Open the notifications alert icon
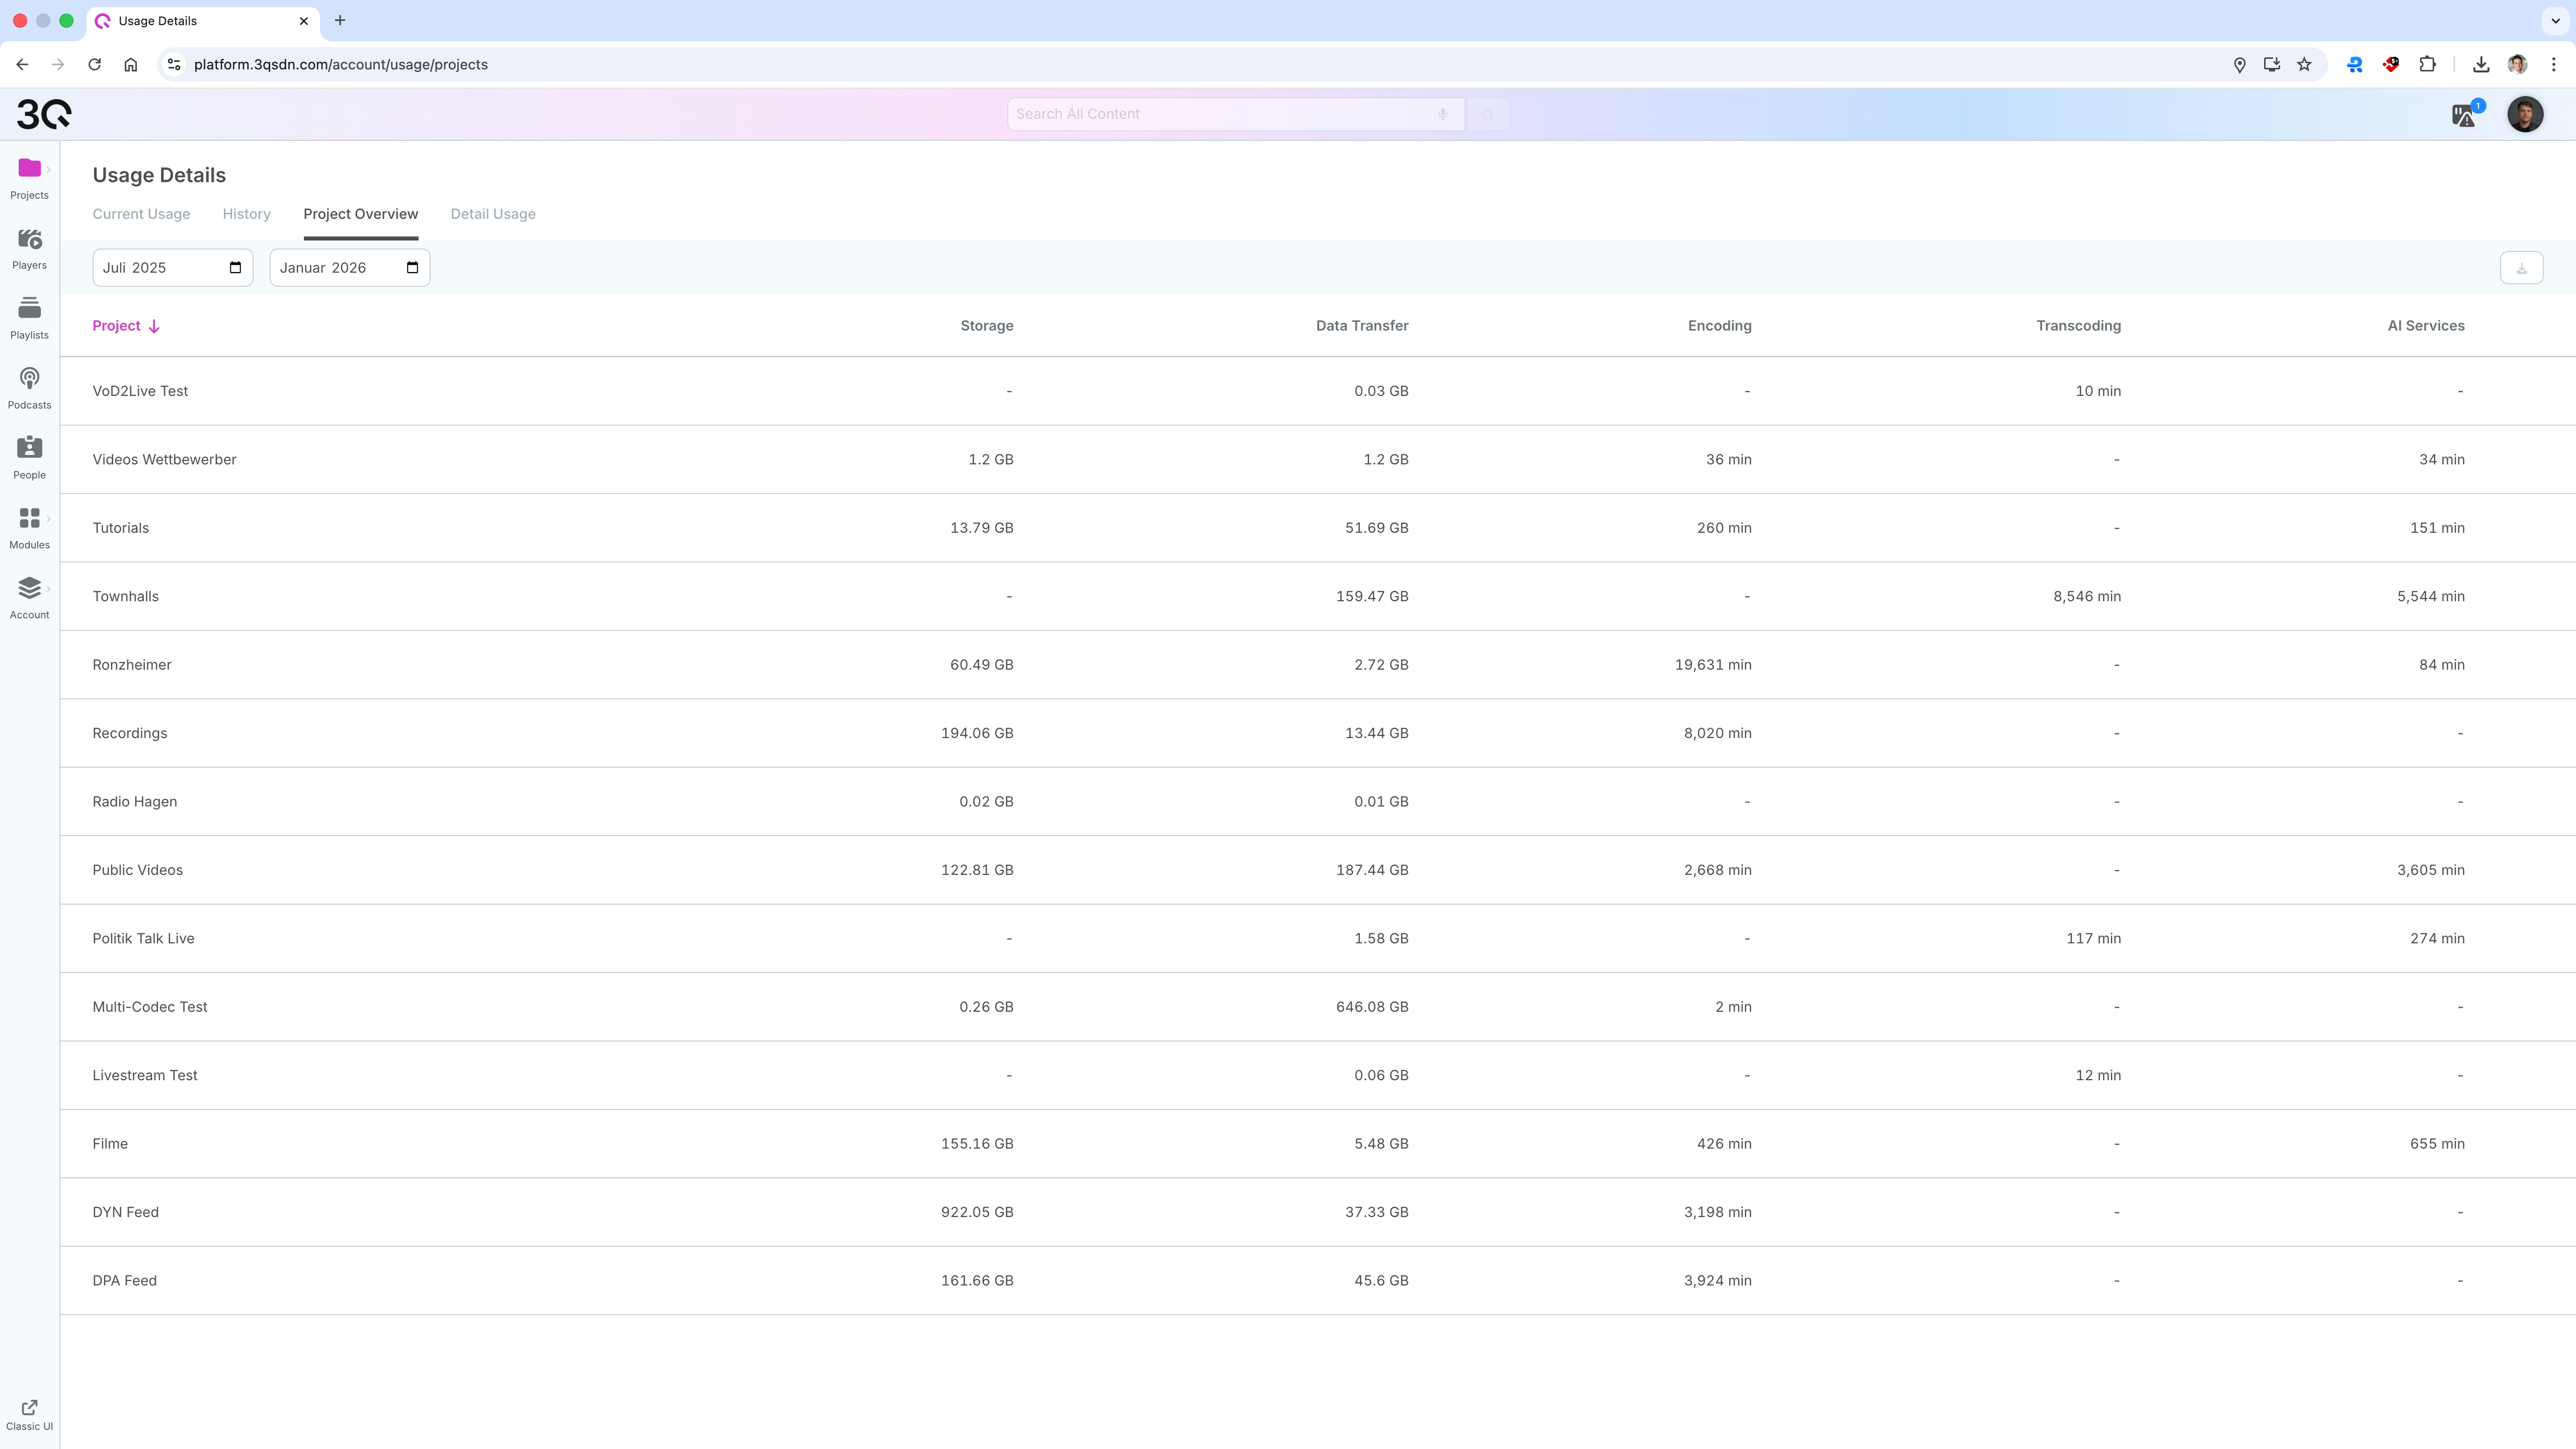The height and width of the screenshot is (1449, 2576). click(x=2464, y=115)
